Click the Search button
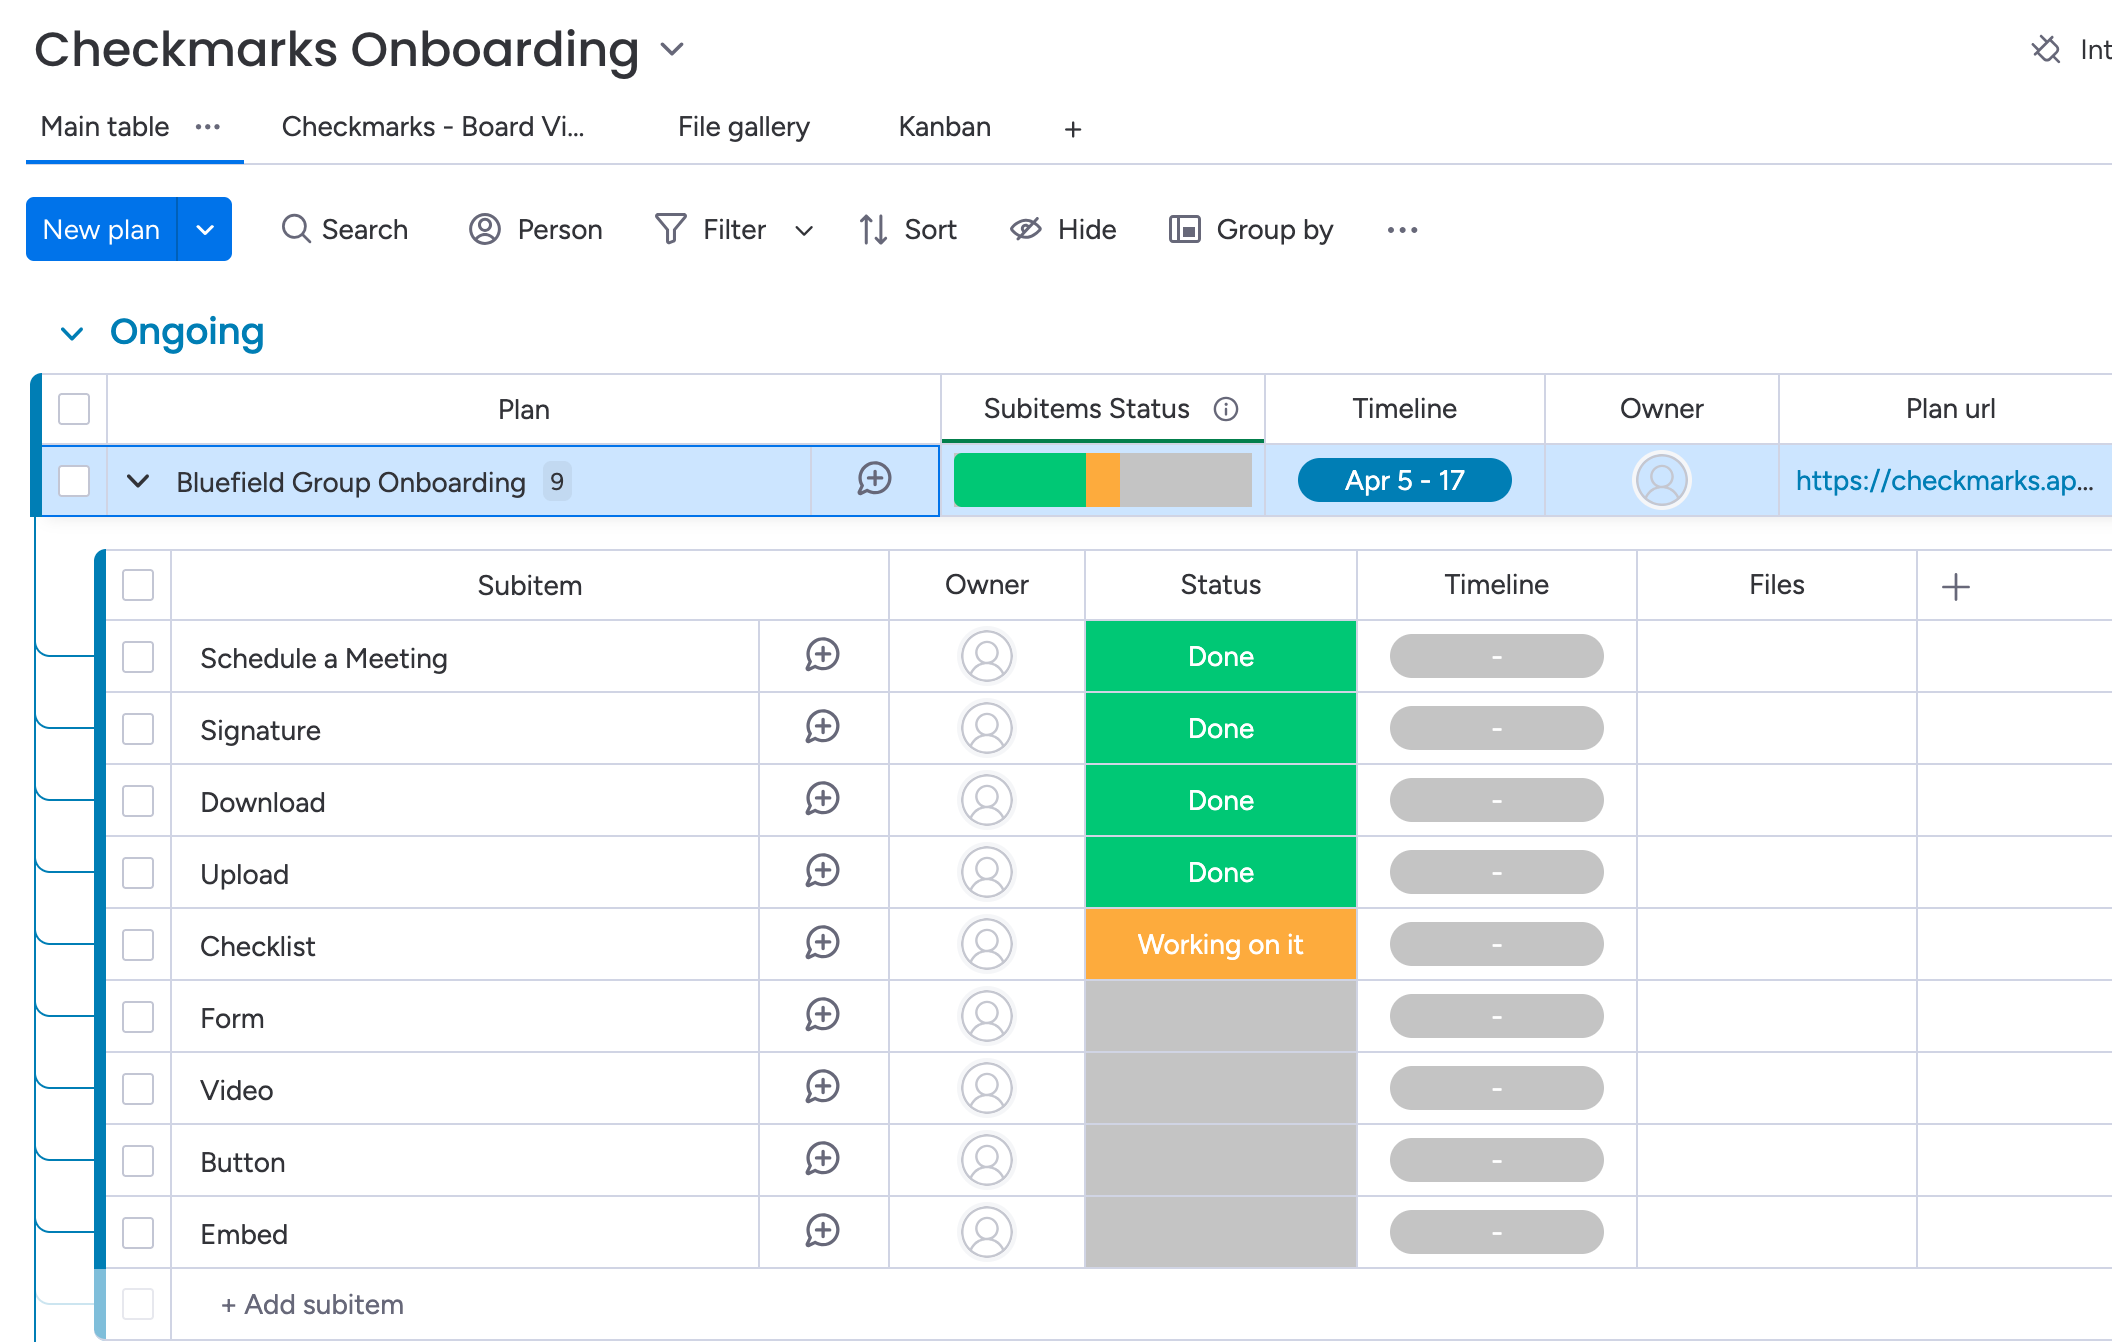The width and height of the screenshot is (2112, 1342). 345,230
